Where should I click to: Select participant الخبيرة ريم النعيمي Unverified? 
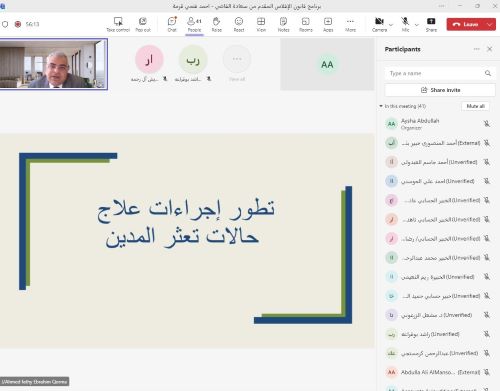coord(438,277)
